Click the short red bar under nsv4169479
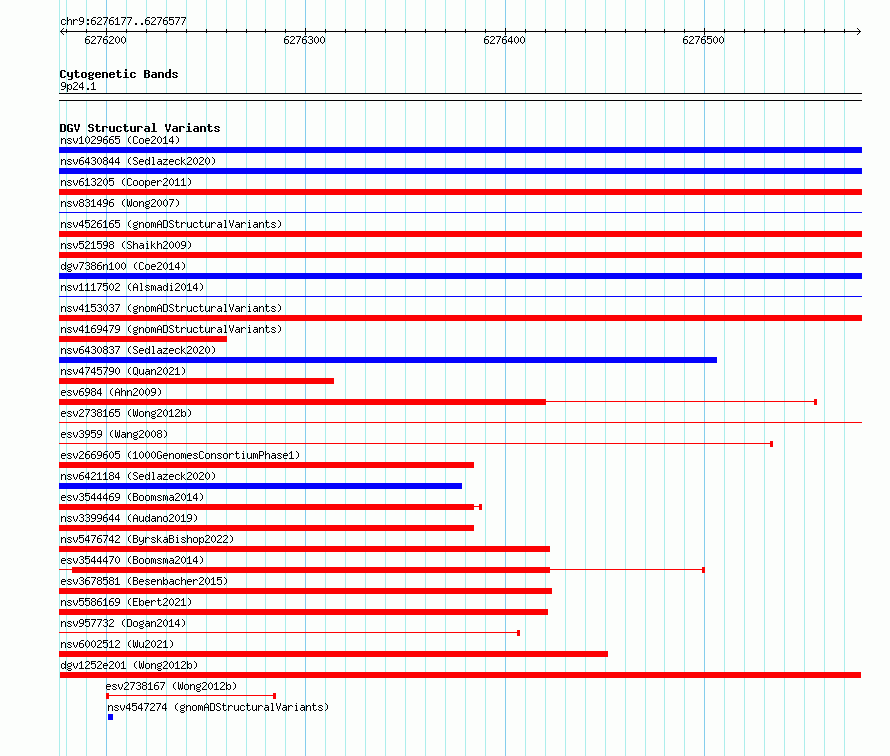The image size is (890, 756). coord(143,339)
